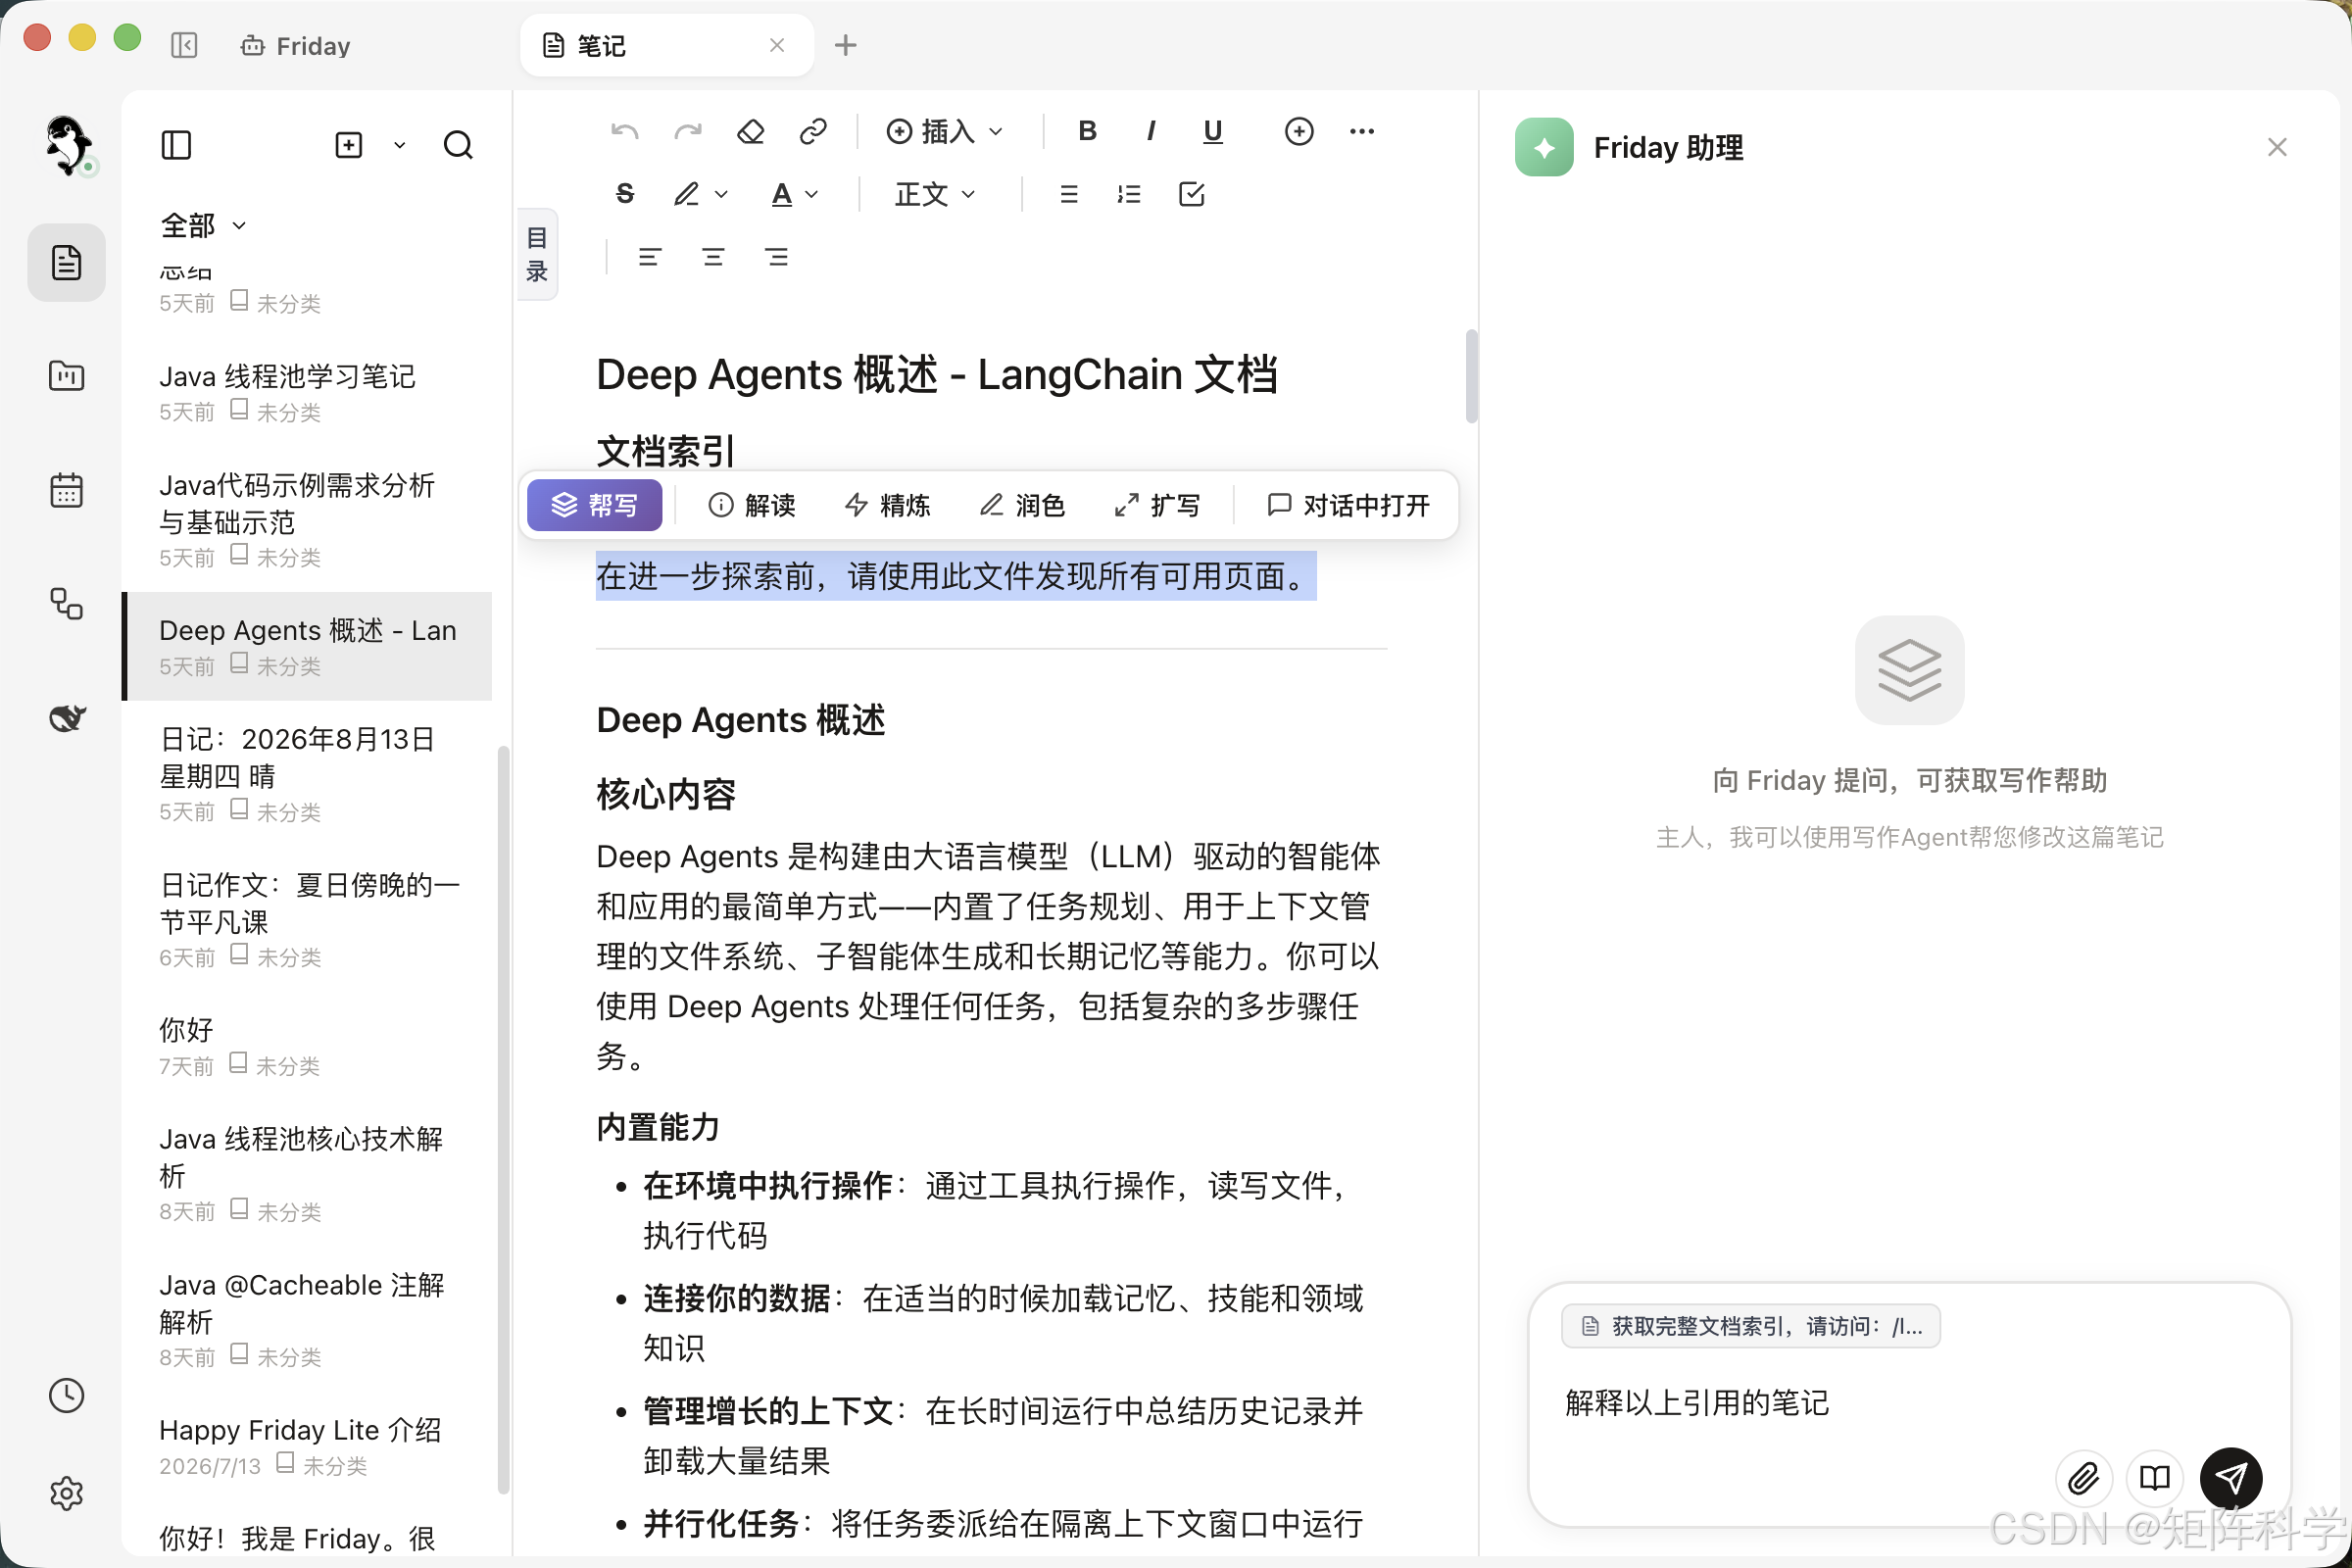The width and height of the screenshot is (2352, 1568).
Task: Expand the 插入 insert dropdown
Action: pos(945,131)
